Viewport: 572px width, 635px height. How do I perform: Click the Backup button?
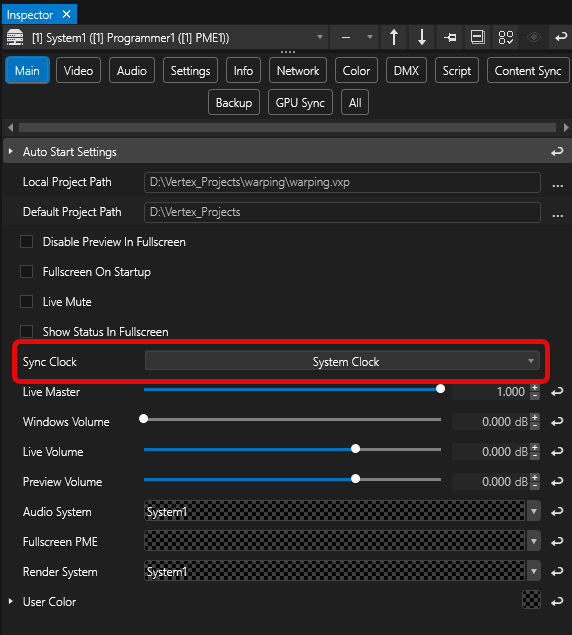coord(234,103)
